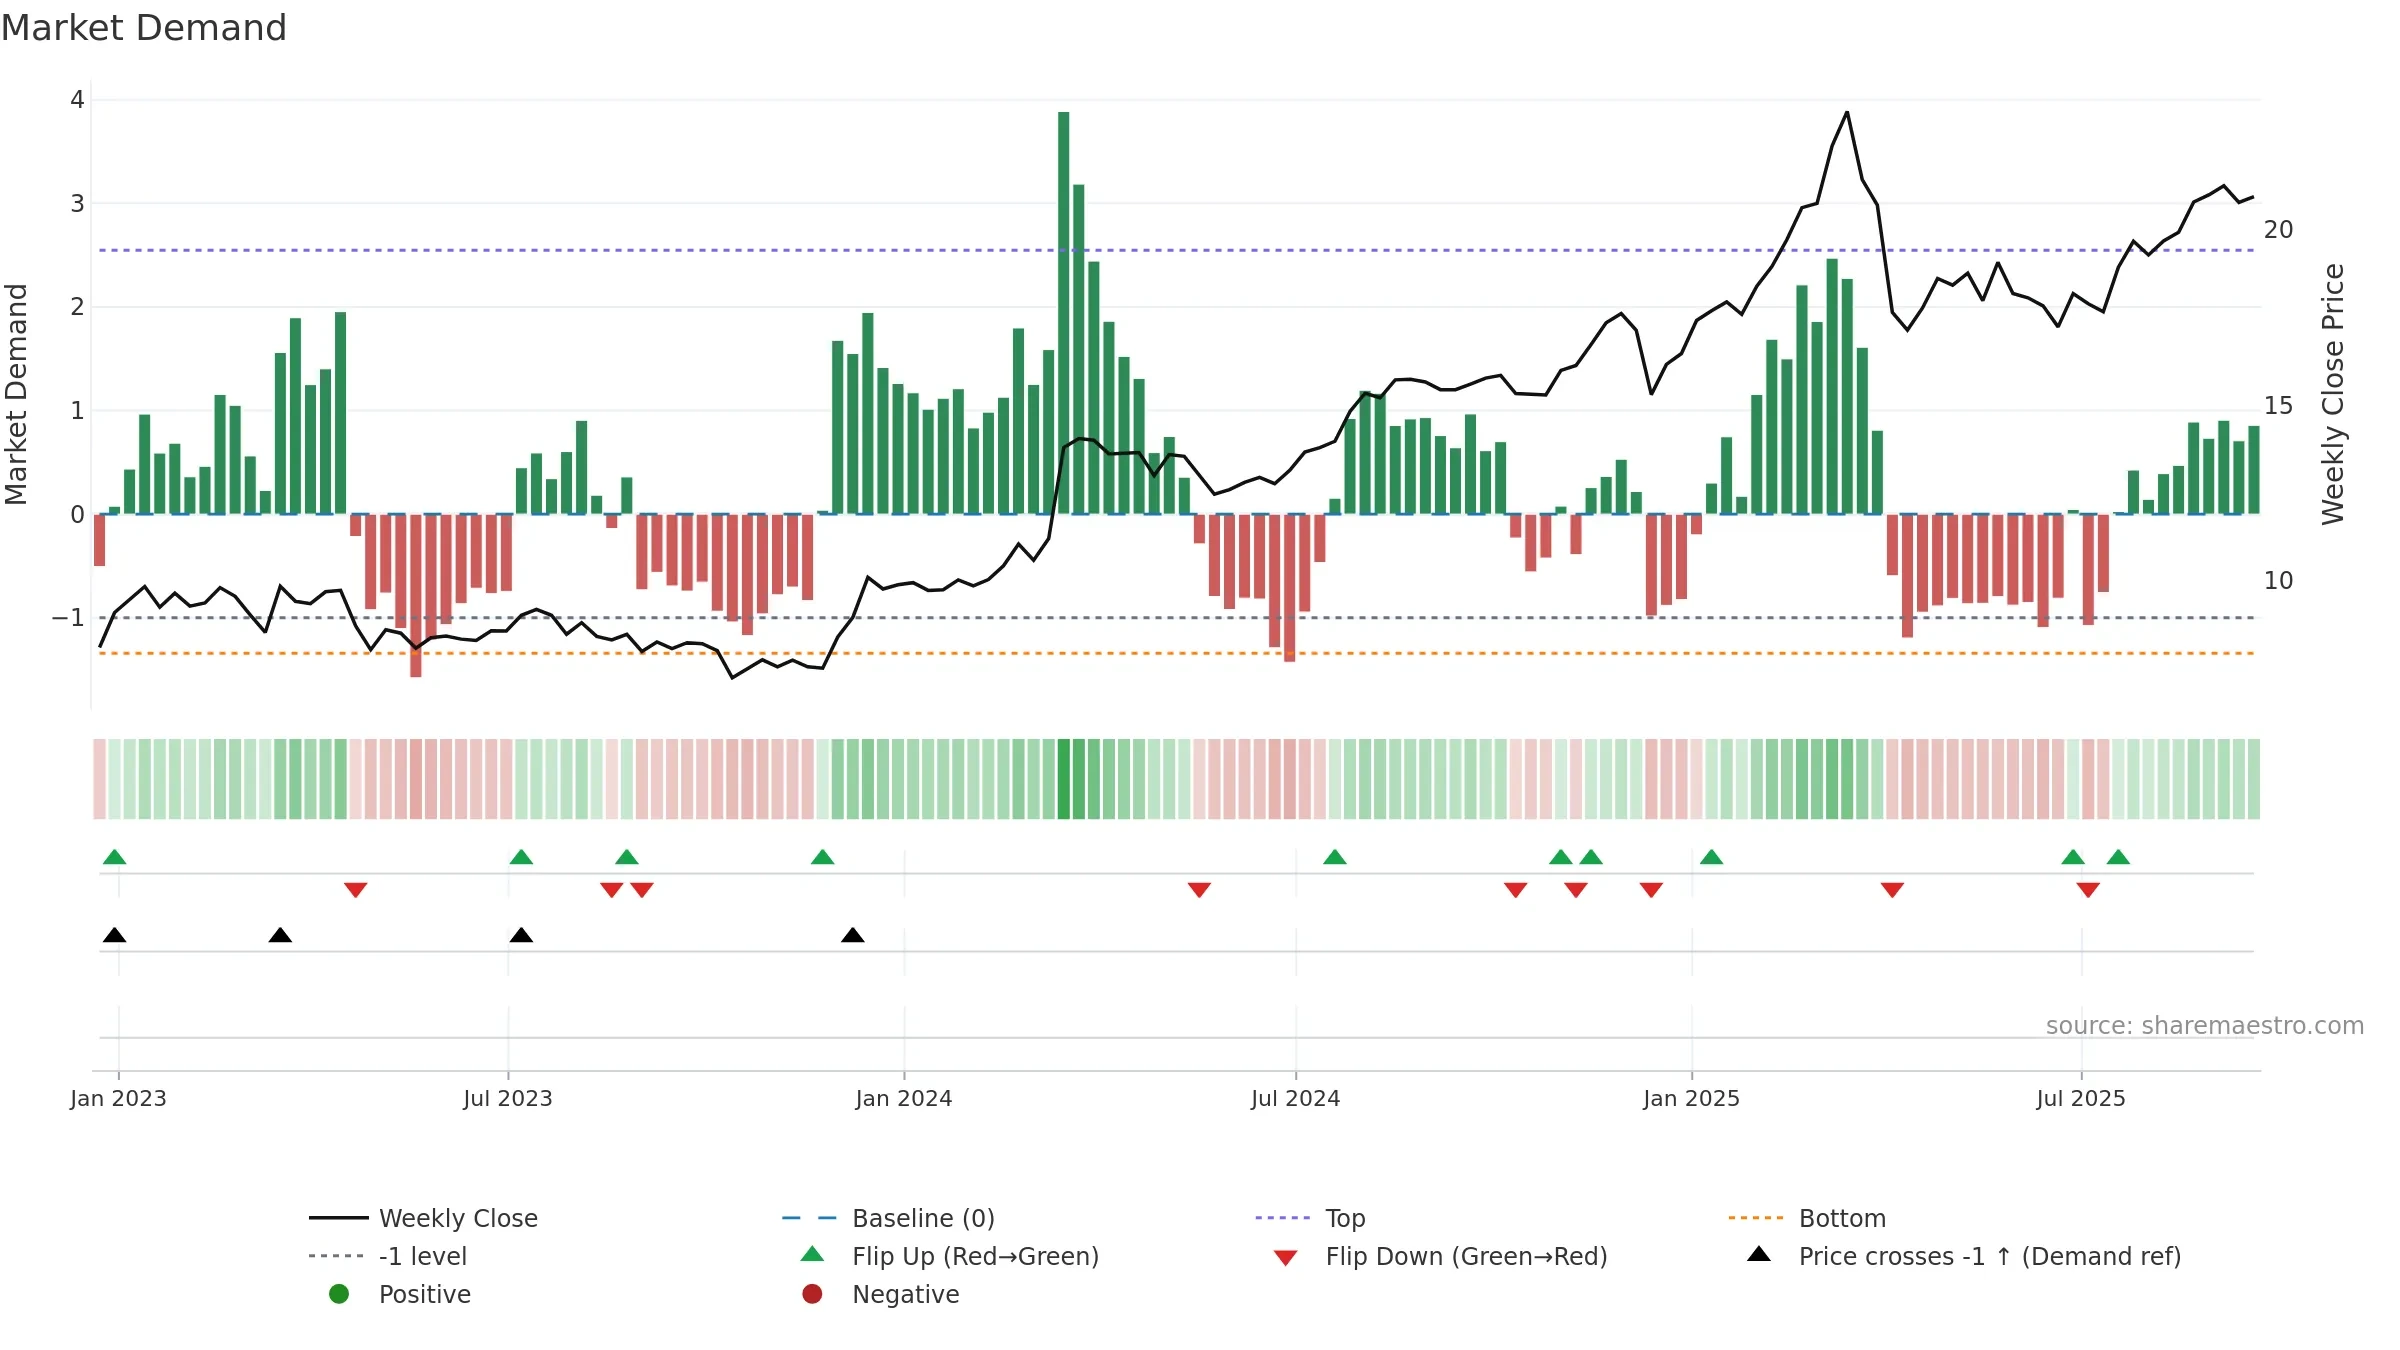Click the black Price crosses -1 legend triangle
This screenshot has height=1350, width=2400.
tap(1759, 1254)
